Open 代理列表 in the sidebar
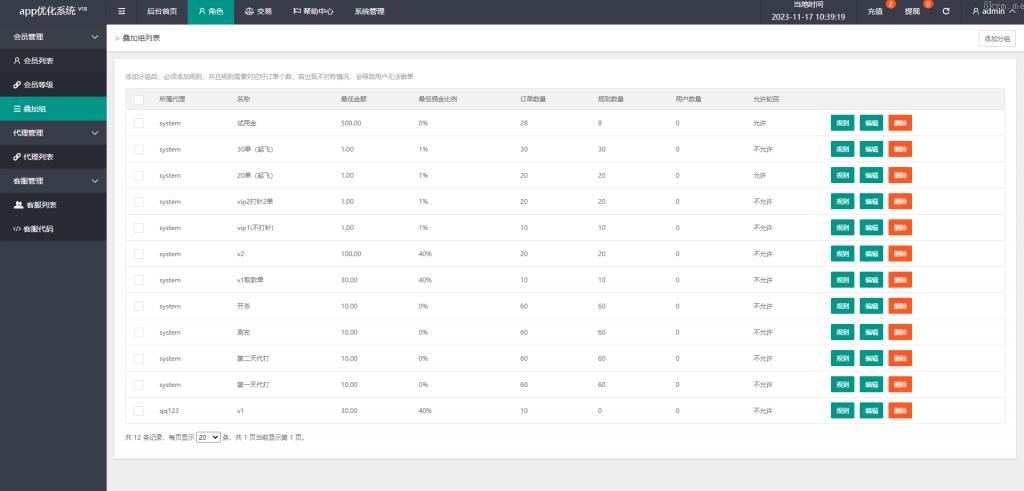 pos(38,157)
